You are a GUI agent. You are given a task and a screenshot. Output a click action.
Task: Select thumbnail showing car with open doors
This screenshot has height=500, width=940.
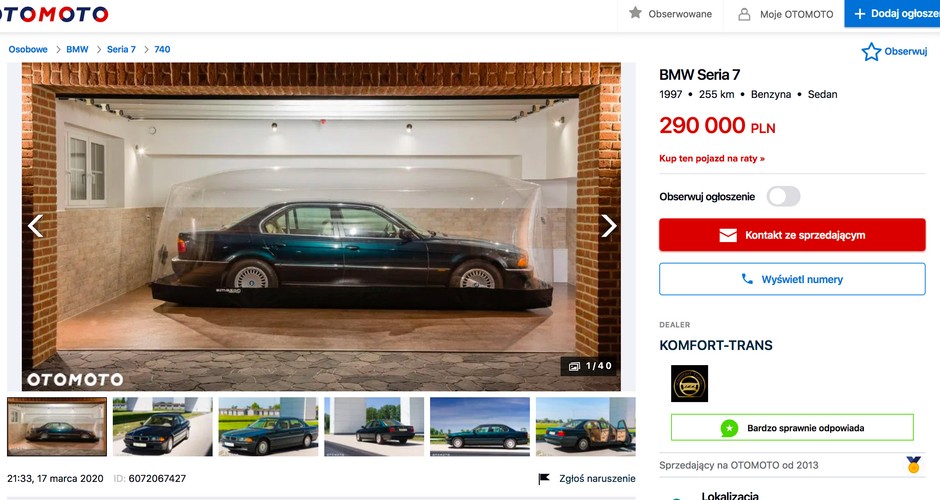point(586,427)
